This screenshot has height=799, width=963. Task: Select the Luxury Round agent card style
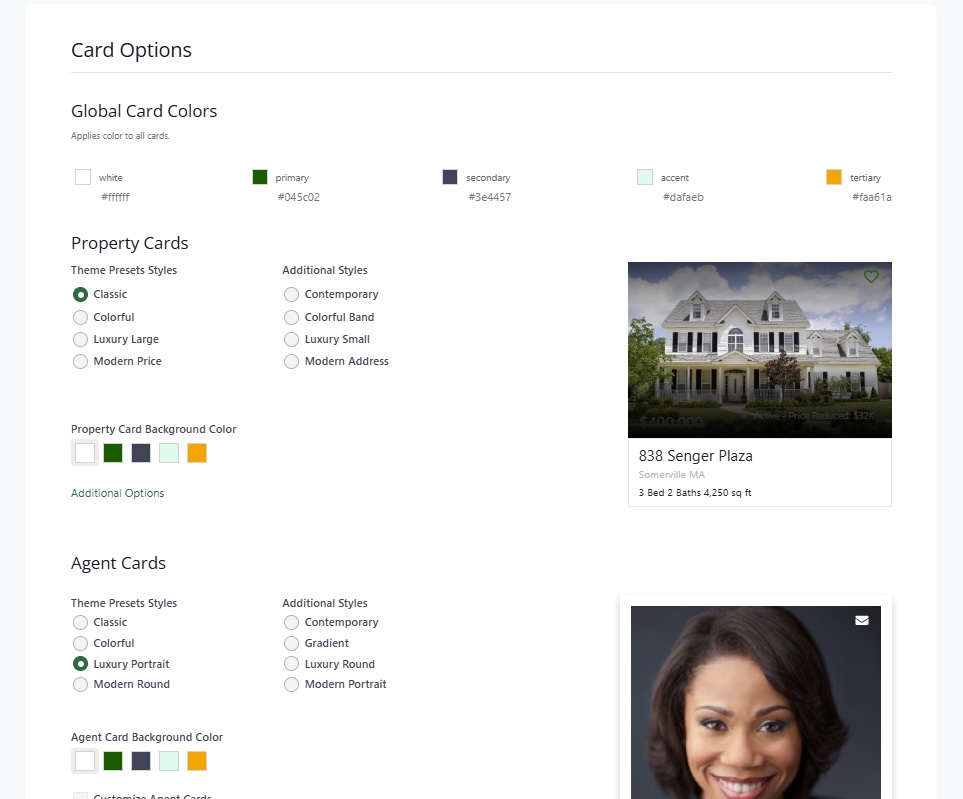coord(291,664)
